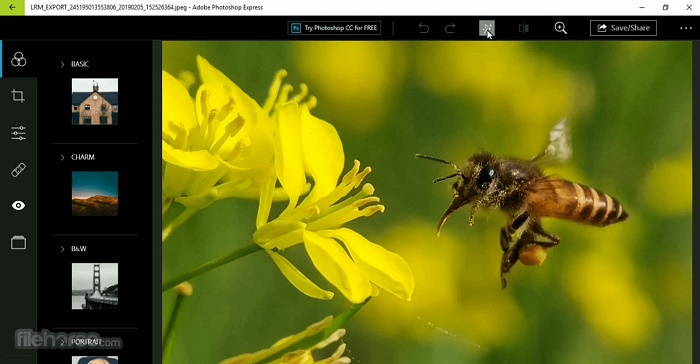Screen dimensions: 700x364
Task: Select the Crop tool icon
Action: 18,96
